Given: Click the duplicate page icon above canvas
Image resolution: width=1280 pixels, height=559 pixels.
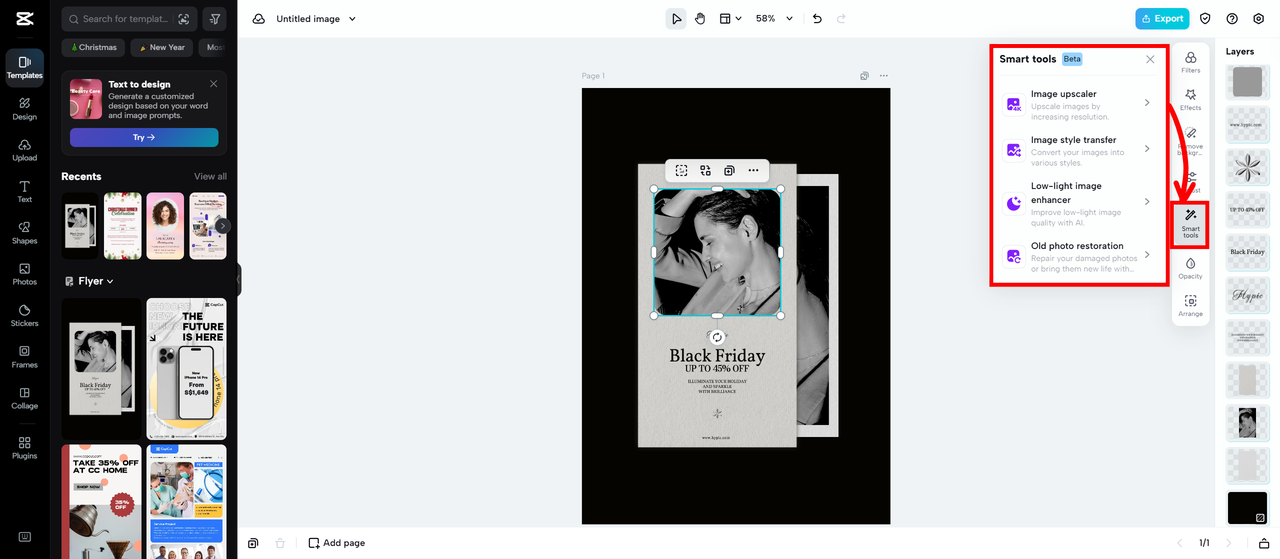Looking at the screenshot, I should click(x=865, y=76).
